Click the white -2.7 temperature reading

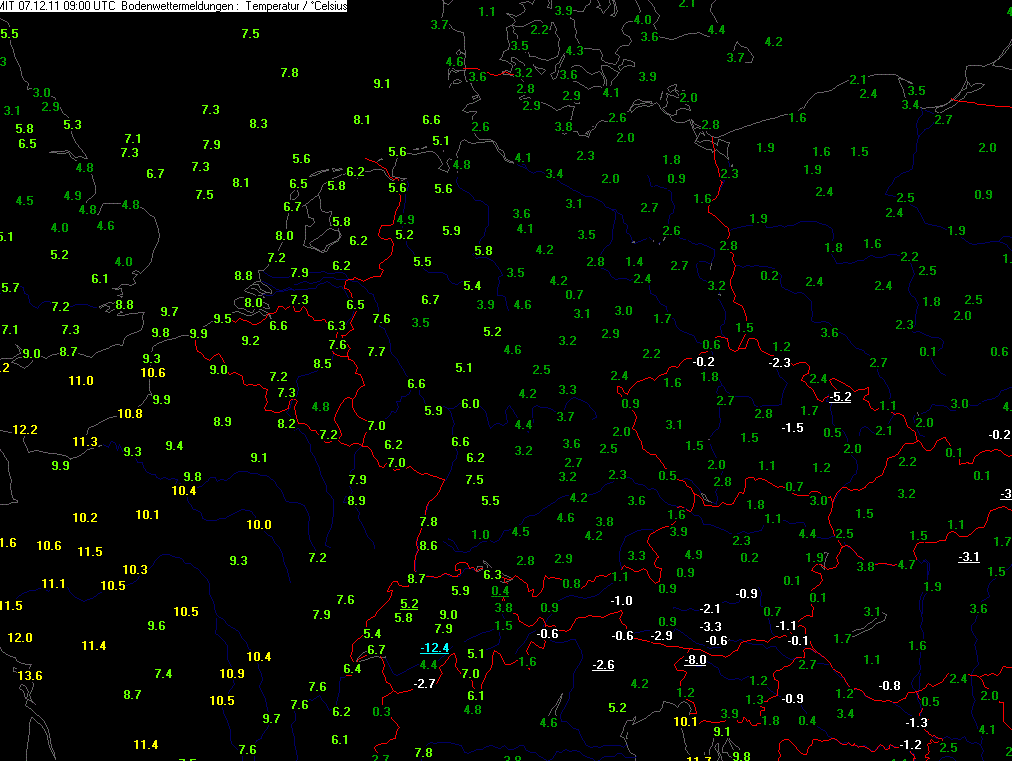point(425,684)
